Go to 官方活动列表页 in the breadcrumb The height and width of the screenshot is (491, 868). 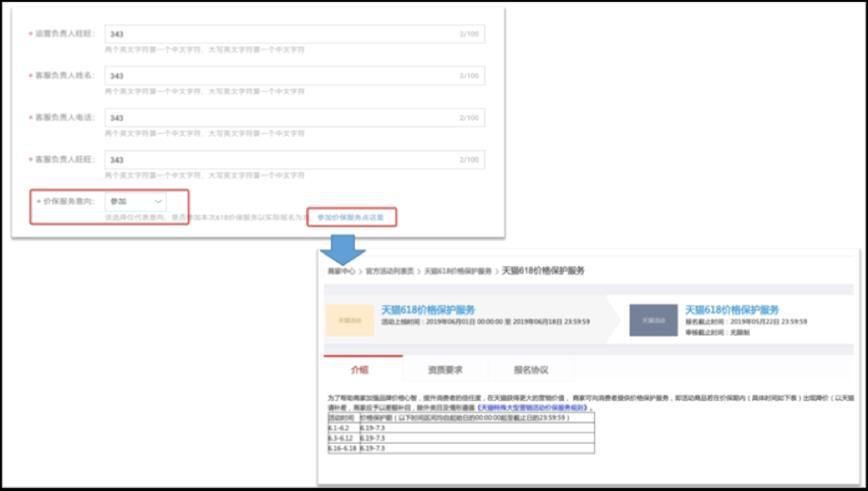click(389, 271)
